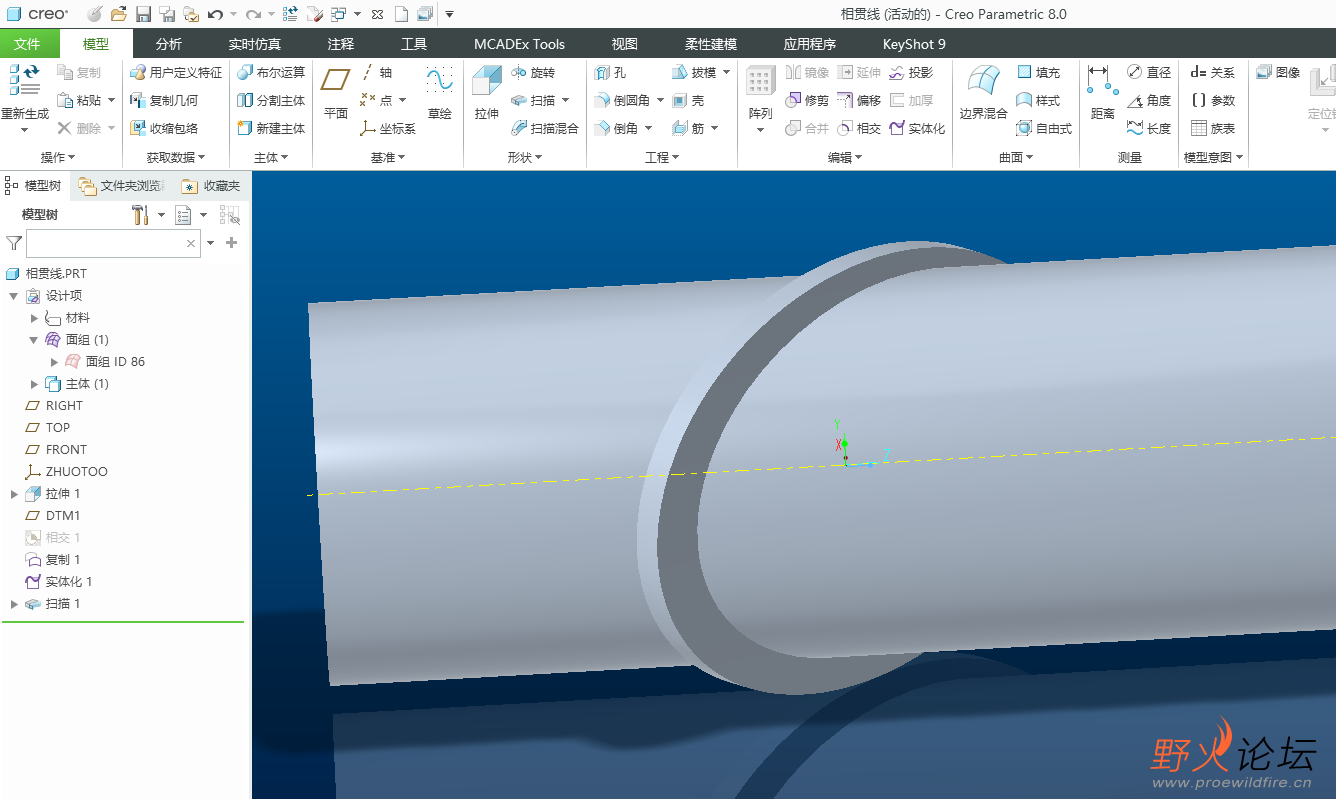The height and width of the screenshot is (799, 1336).
Task: Click the Boolean Operations (布尔运算) tool
Action: click(271, 73)
